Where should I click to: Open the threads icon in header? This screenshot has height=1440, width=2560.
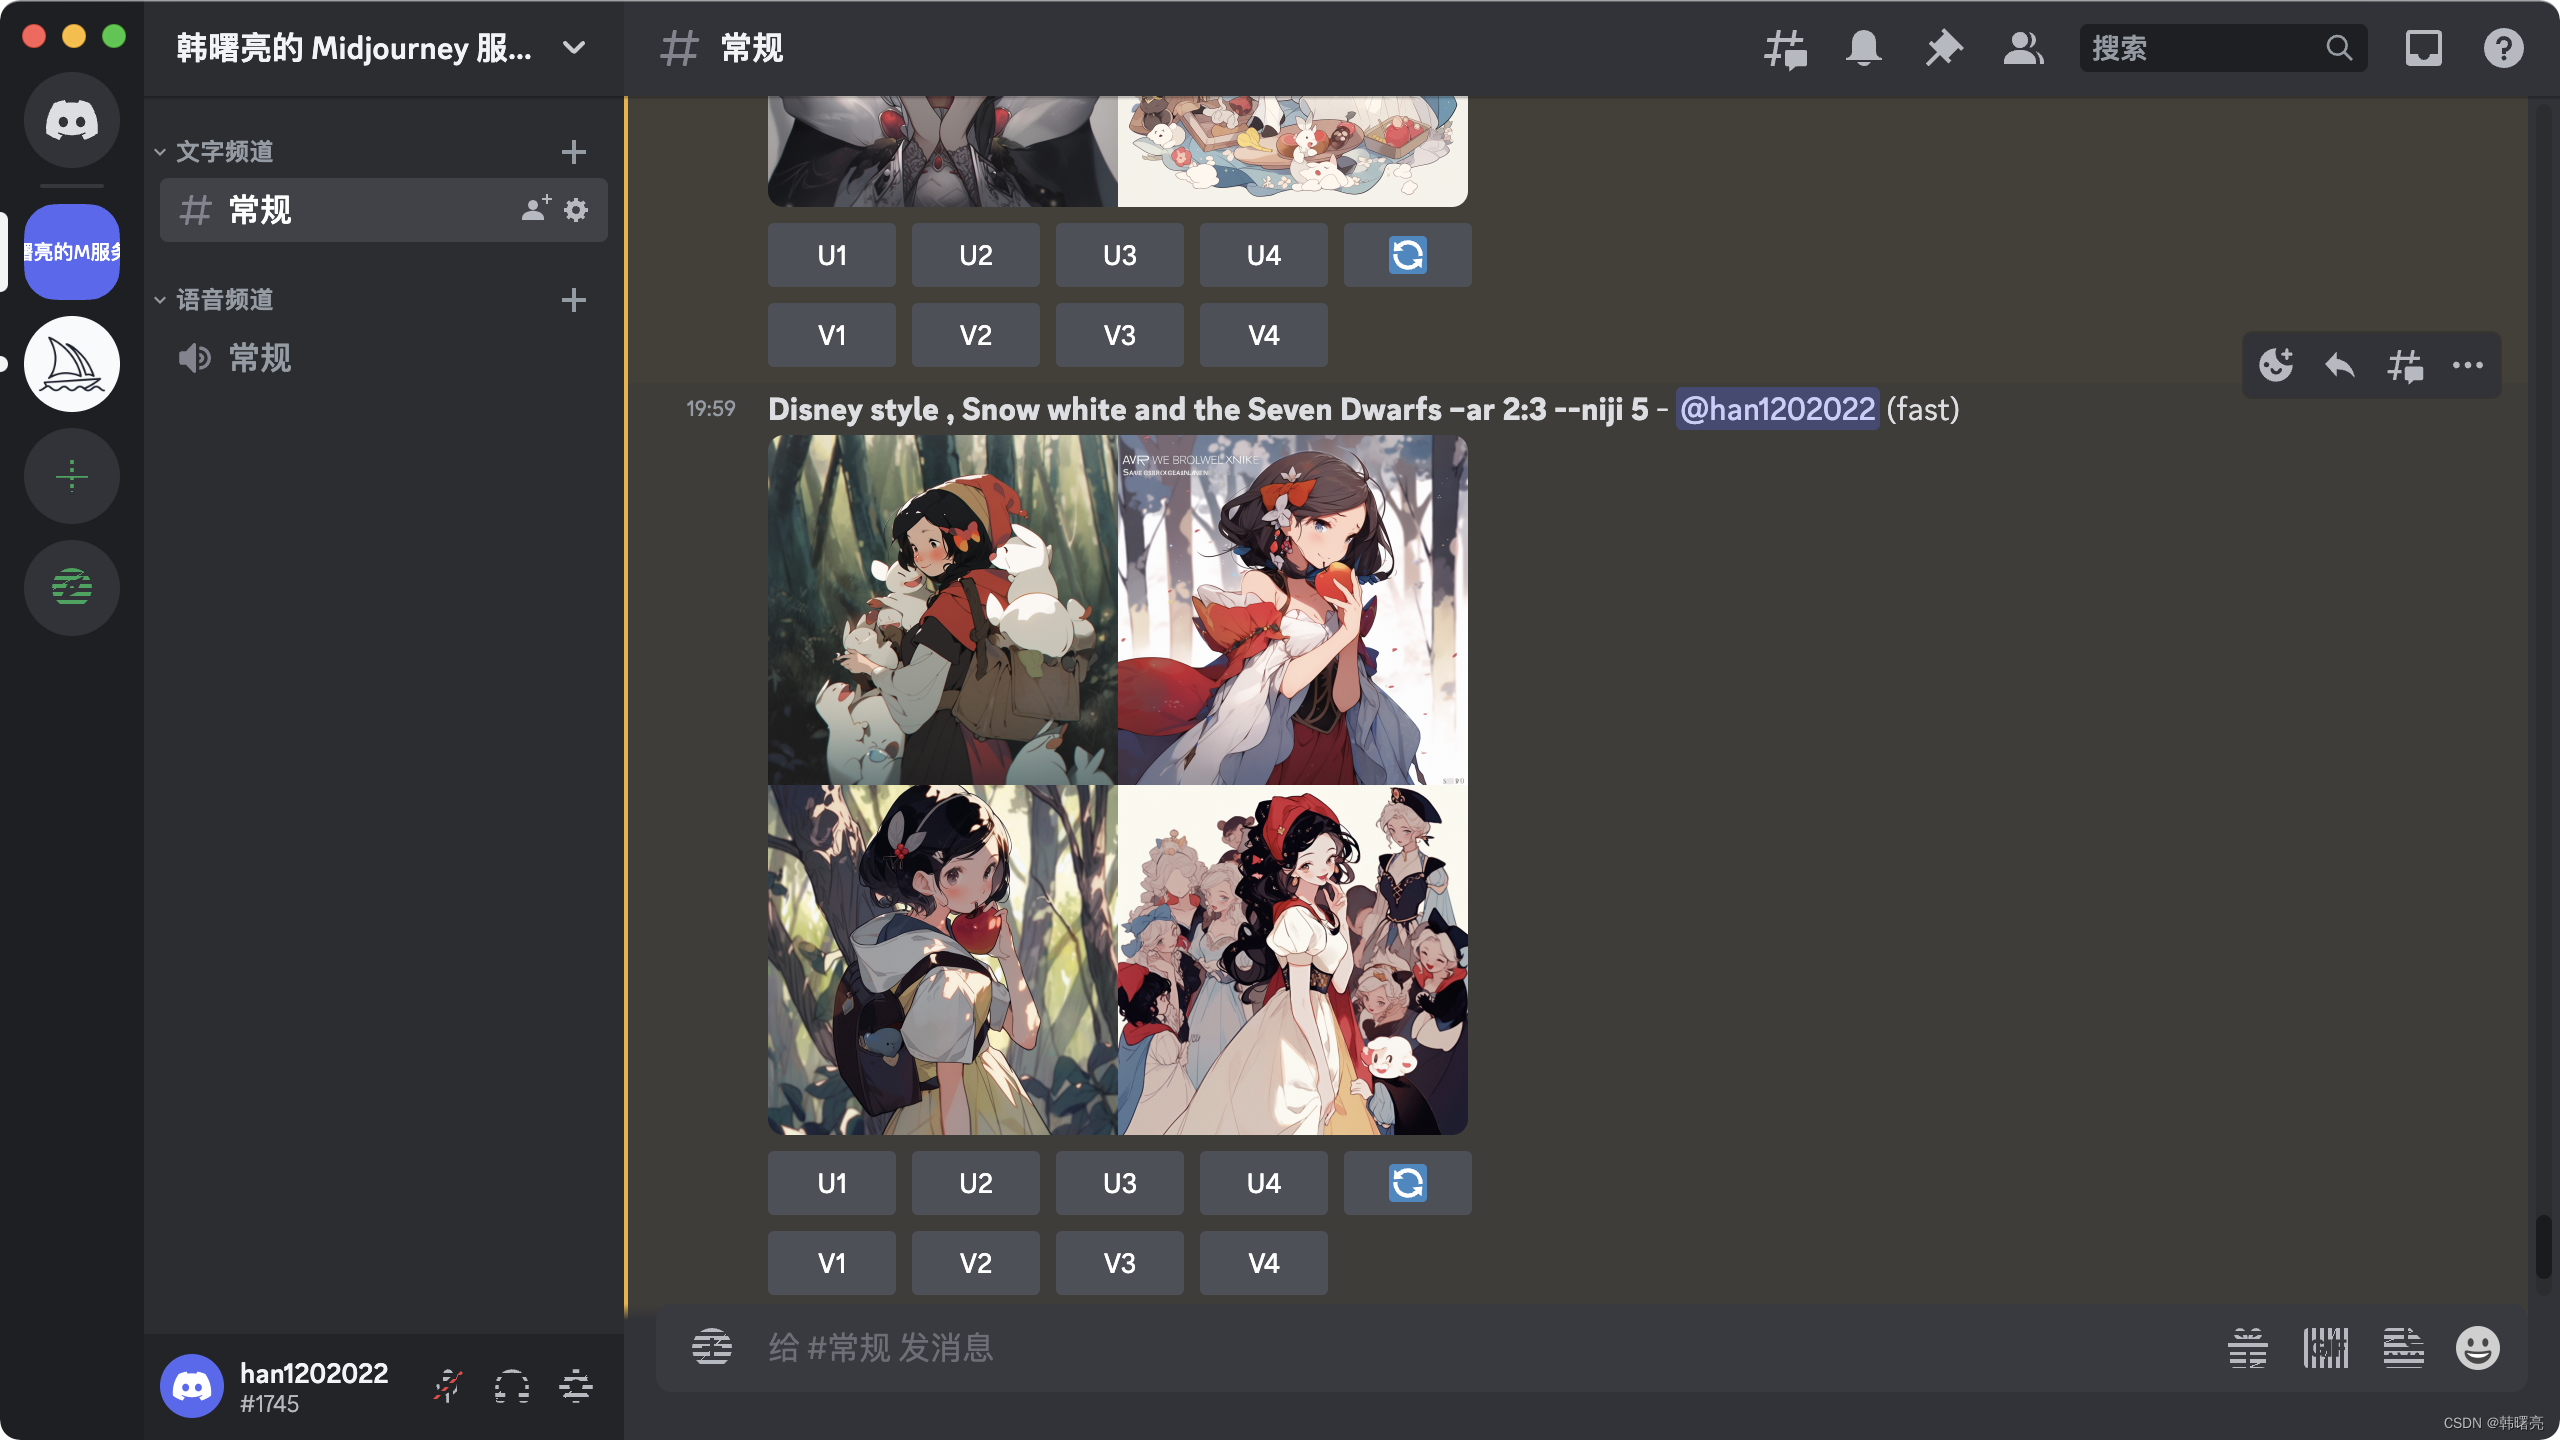pos(1785,48)
